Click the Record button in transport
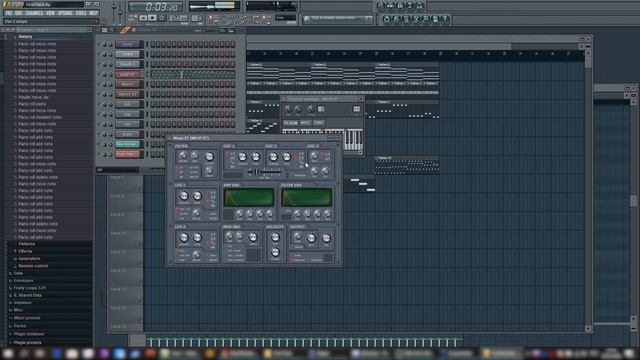This screenshot has height=360, width=640. 162,18
